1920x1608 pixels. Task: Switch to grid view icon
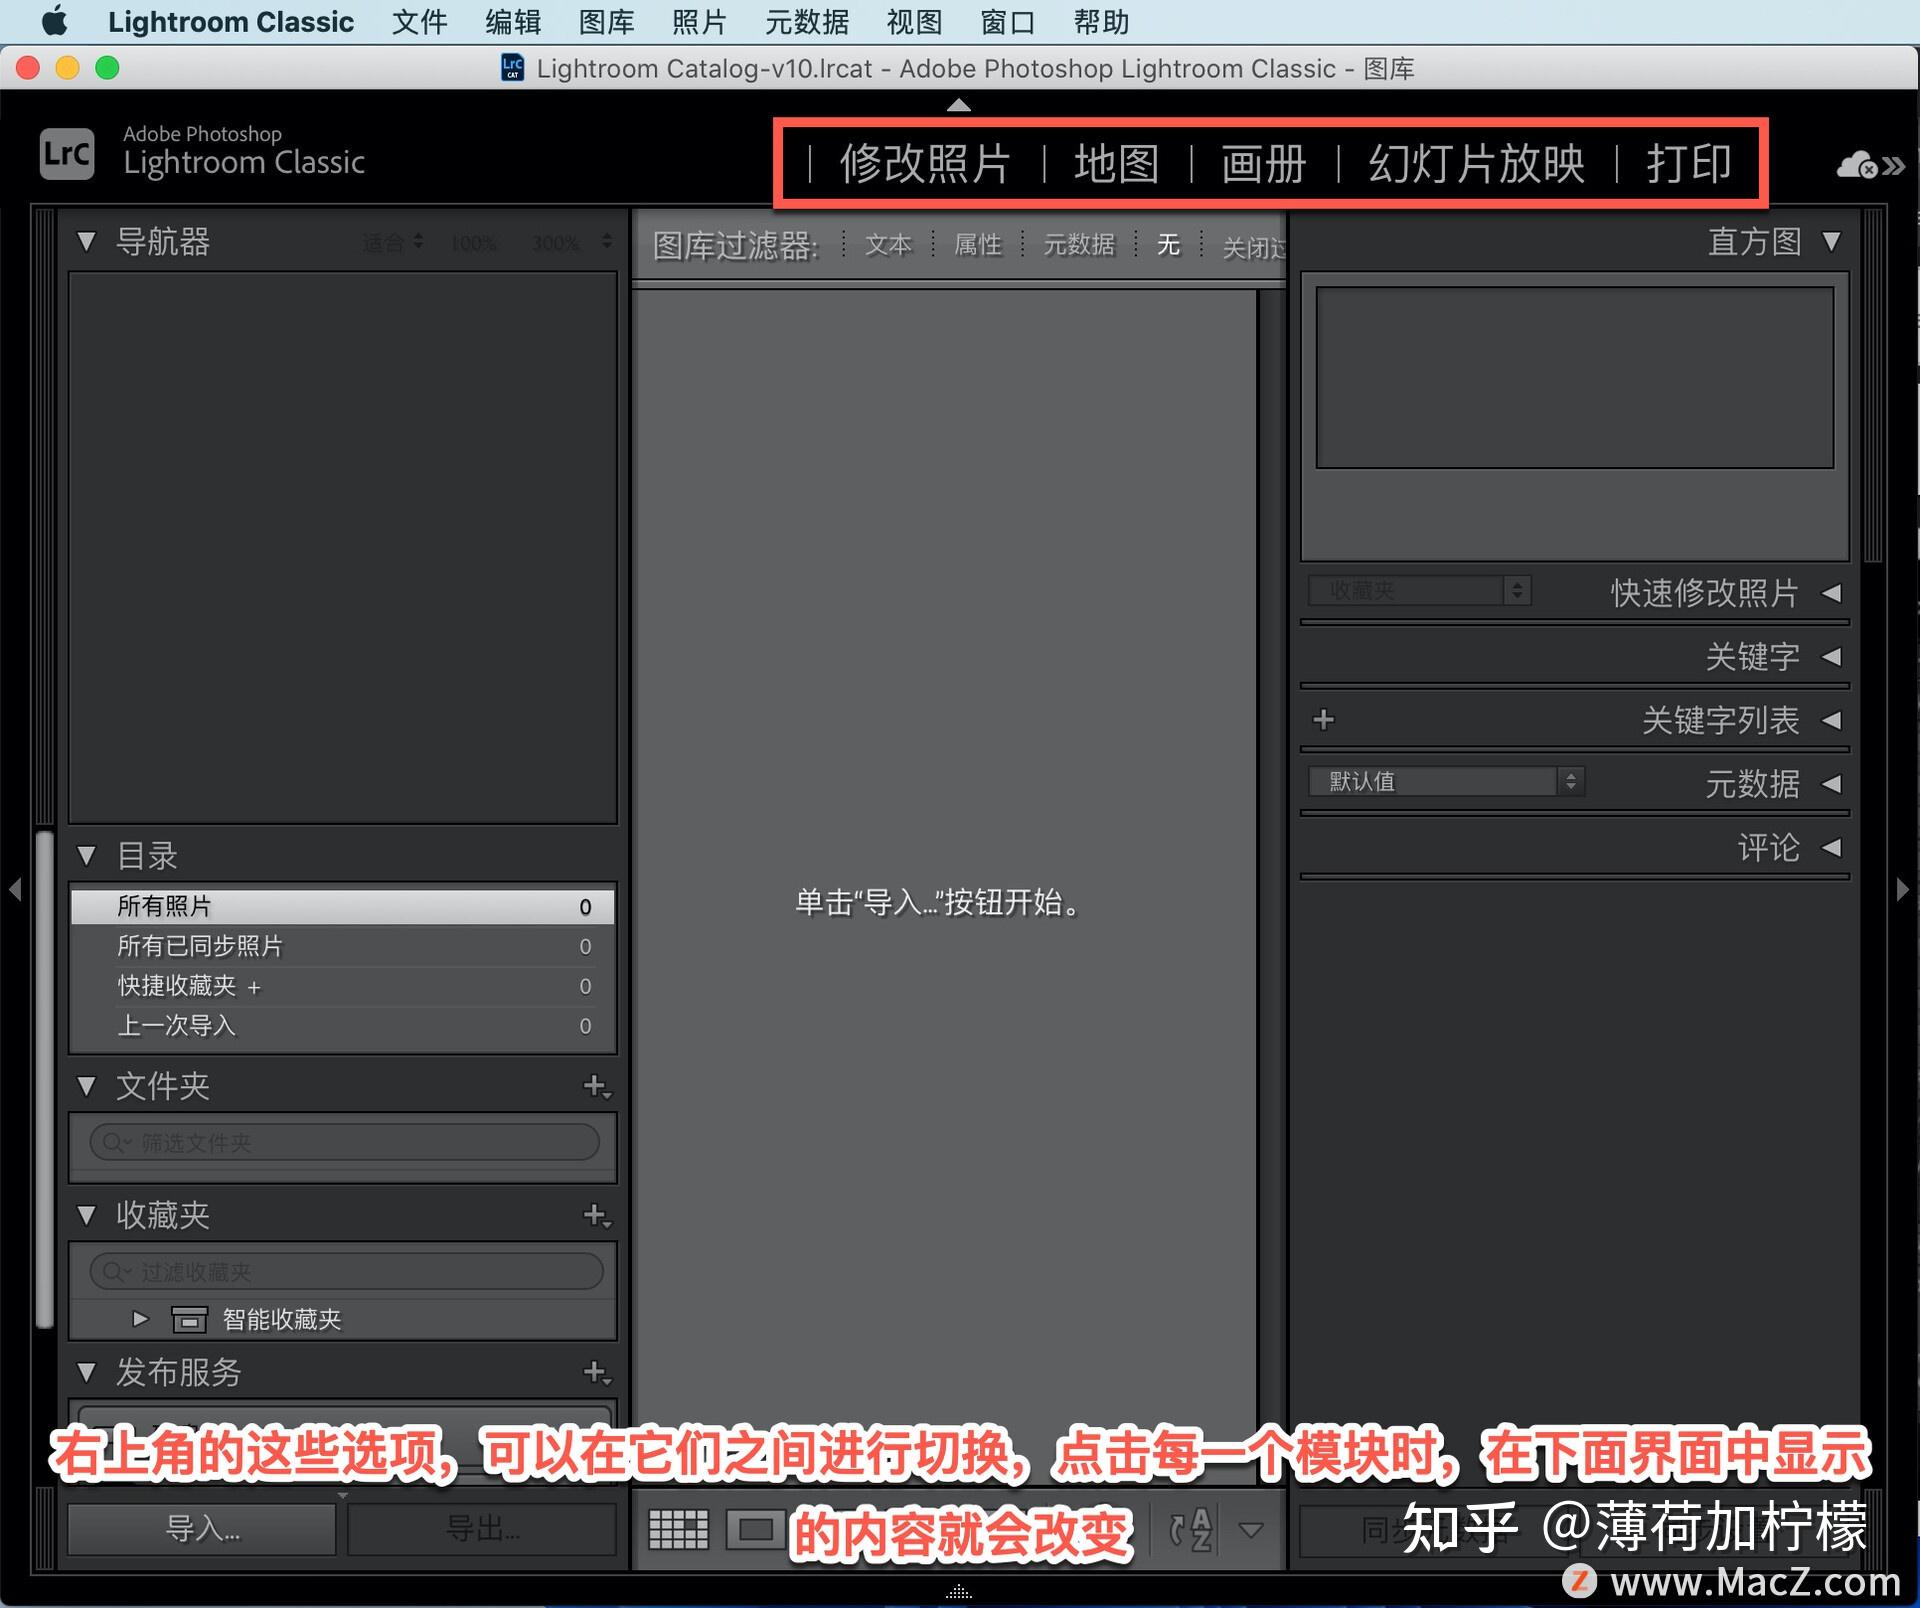tap(678, 1529)
